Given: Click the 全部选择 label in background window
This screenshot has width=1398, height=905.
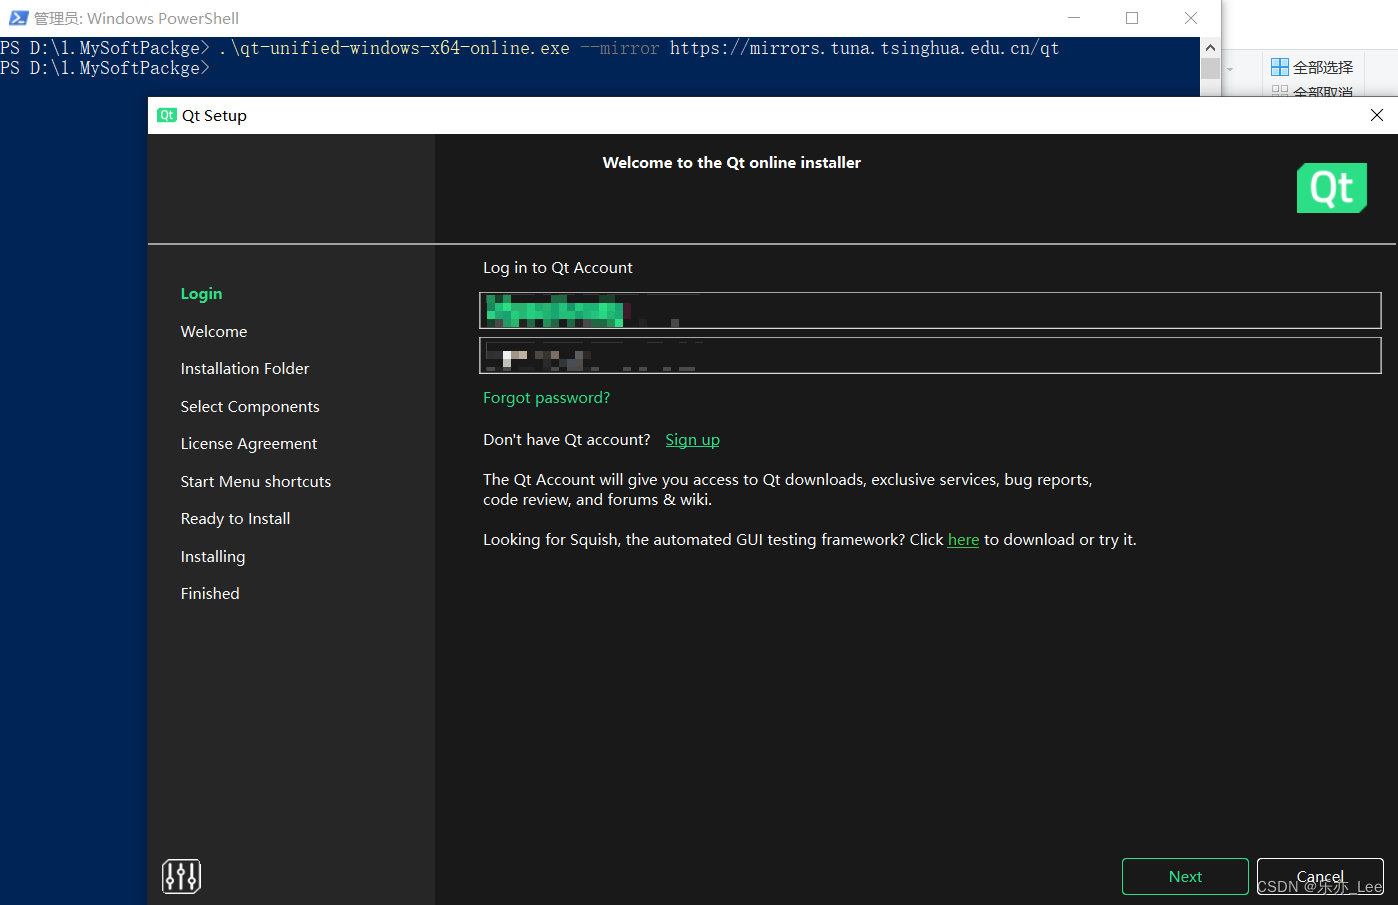Looking at the screenshot, I should pos(1323,67).
